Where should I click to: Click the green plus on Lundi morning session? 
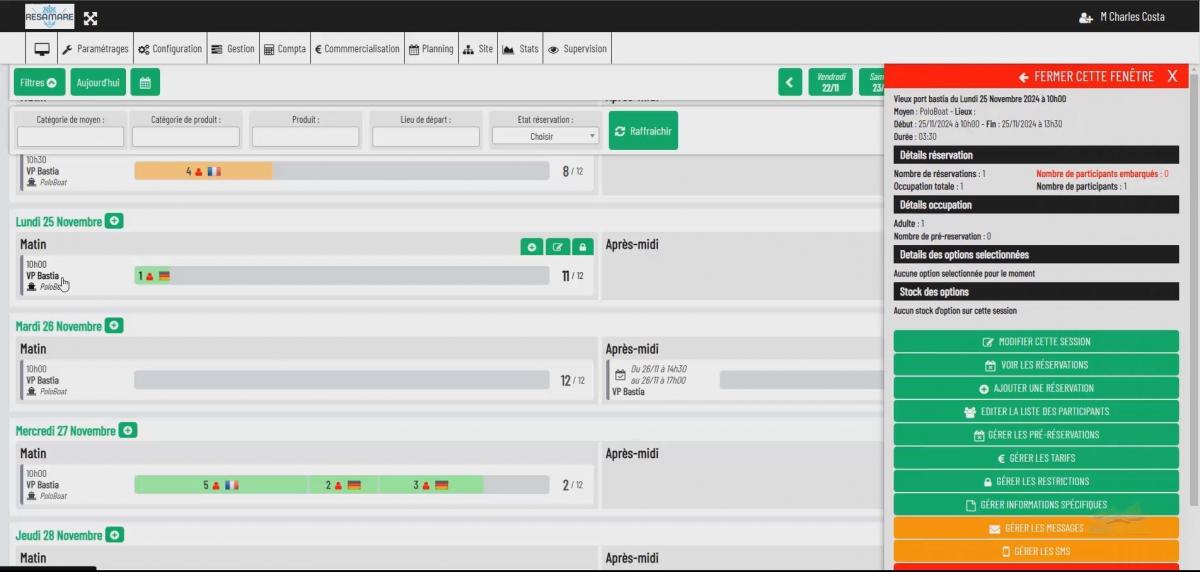click(532, 246)
